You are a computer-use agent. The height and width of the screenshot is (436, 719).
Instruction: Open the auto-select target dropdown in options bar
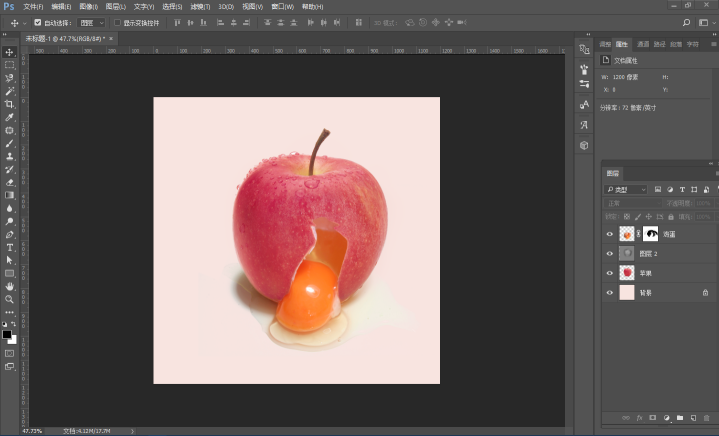tap(91, 22)
